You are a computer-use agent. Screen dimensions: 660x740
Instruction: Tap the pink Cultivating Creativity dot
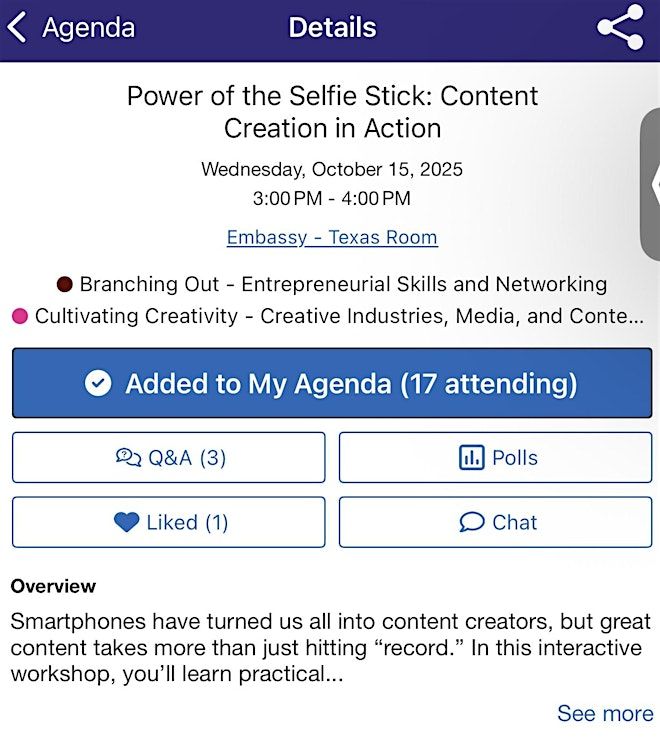pos(19,316)
